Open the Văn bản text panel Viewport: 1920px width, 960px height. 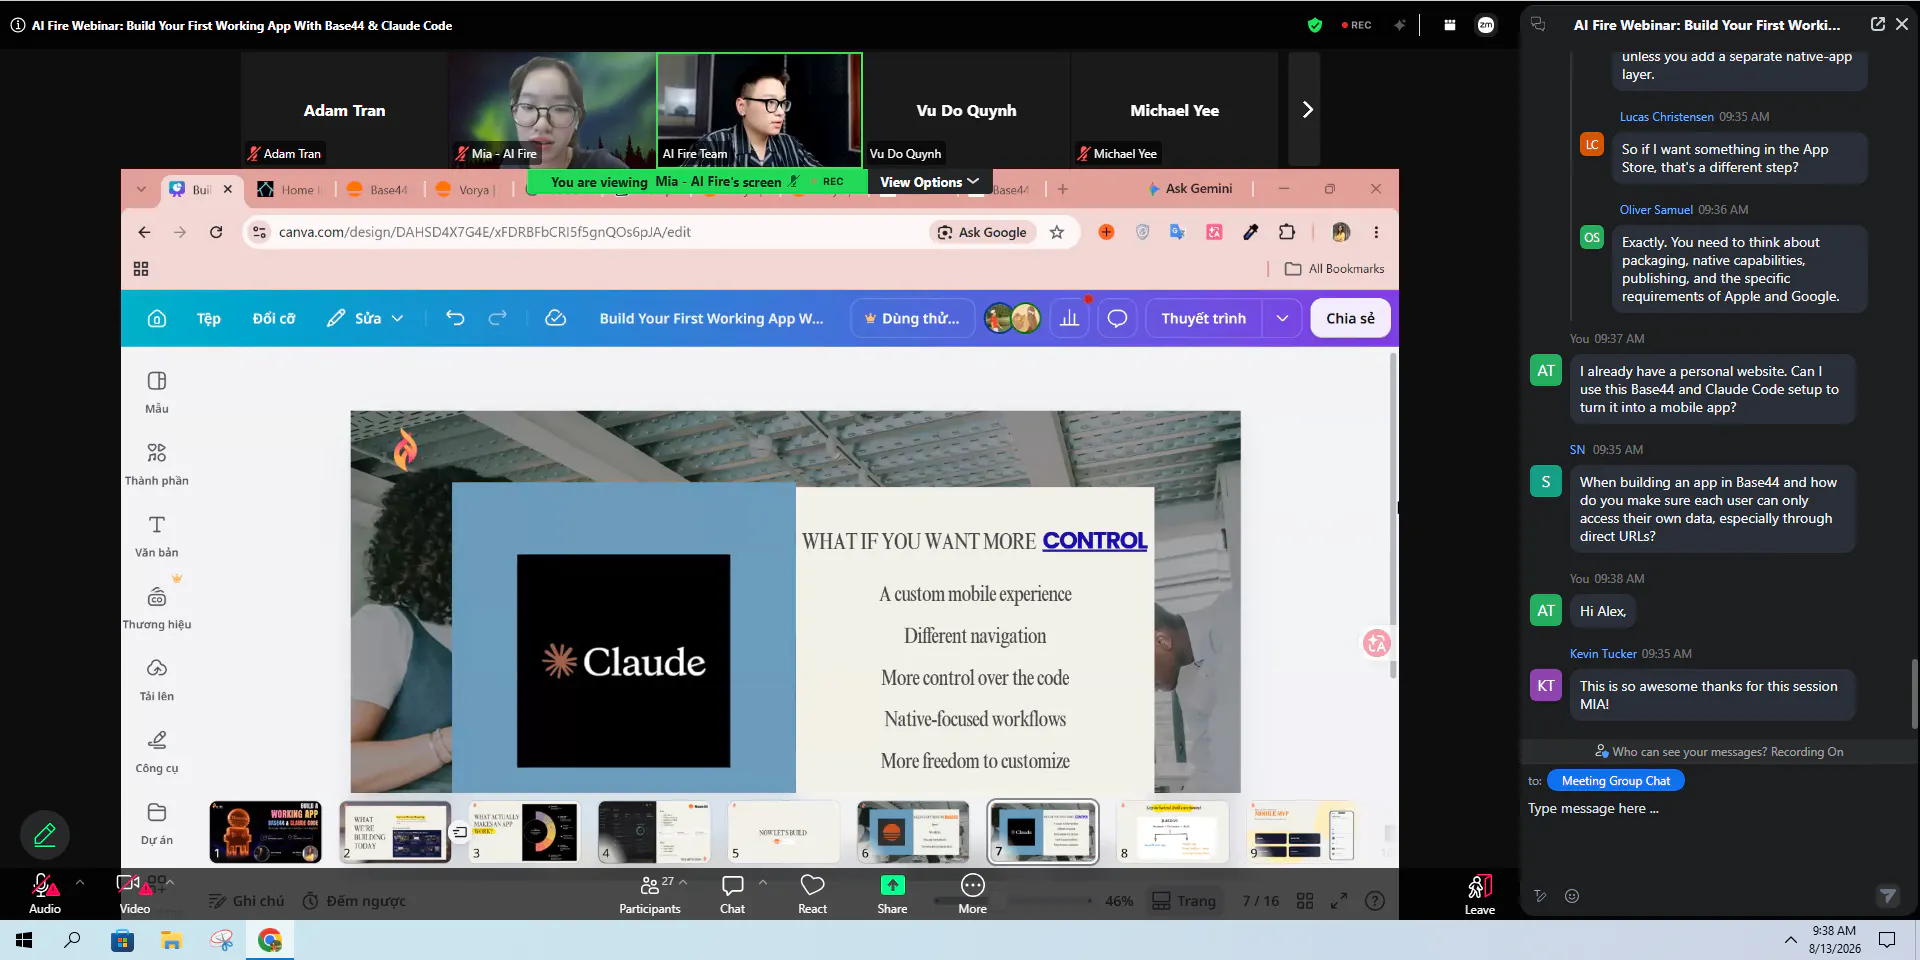[x=157, y=535]
